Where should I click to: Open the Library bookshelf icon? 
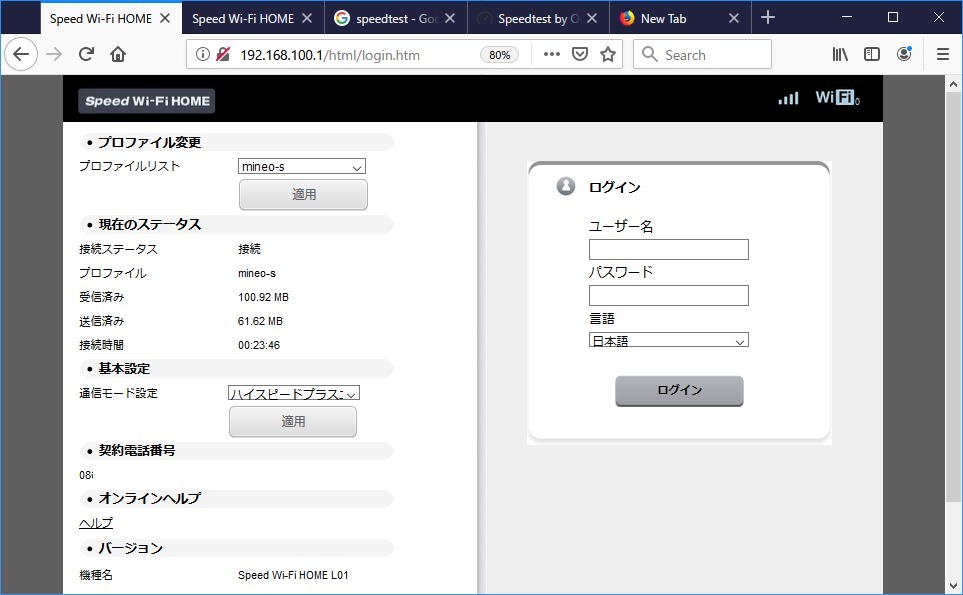841,55
